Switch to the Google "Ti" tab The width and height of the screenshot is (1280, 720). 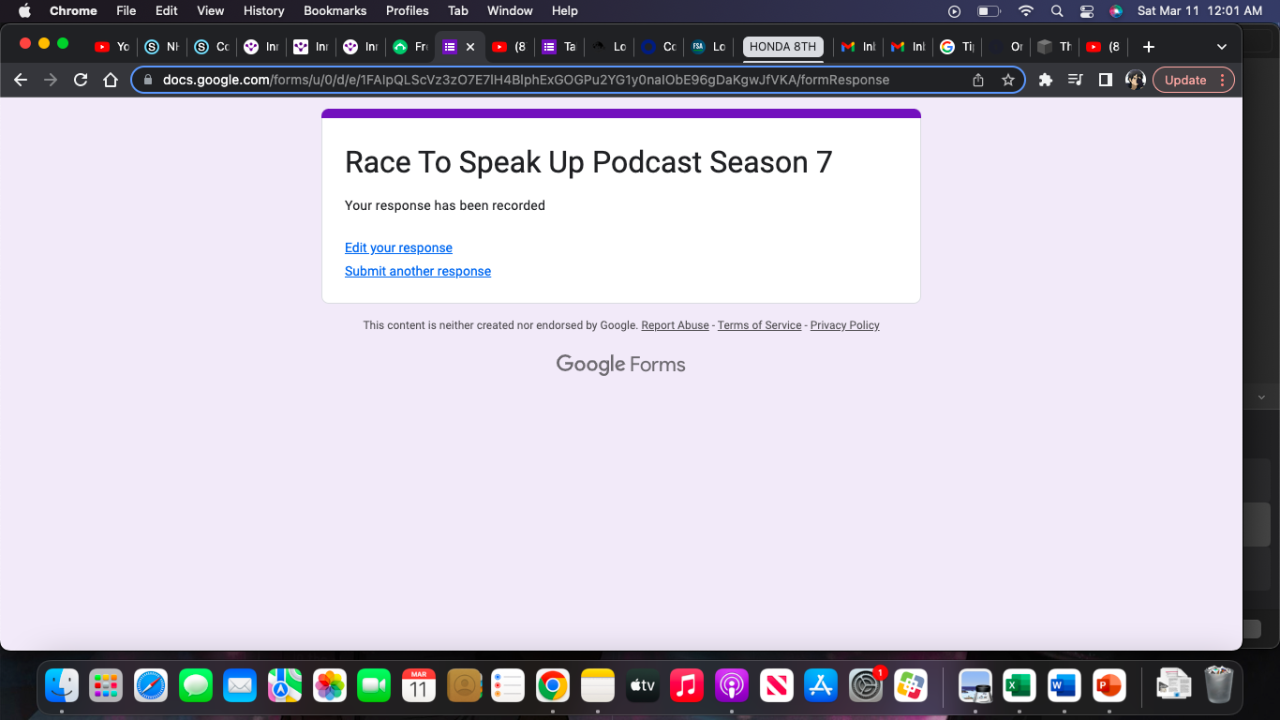(957, 47)
